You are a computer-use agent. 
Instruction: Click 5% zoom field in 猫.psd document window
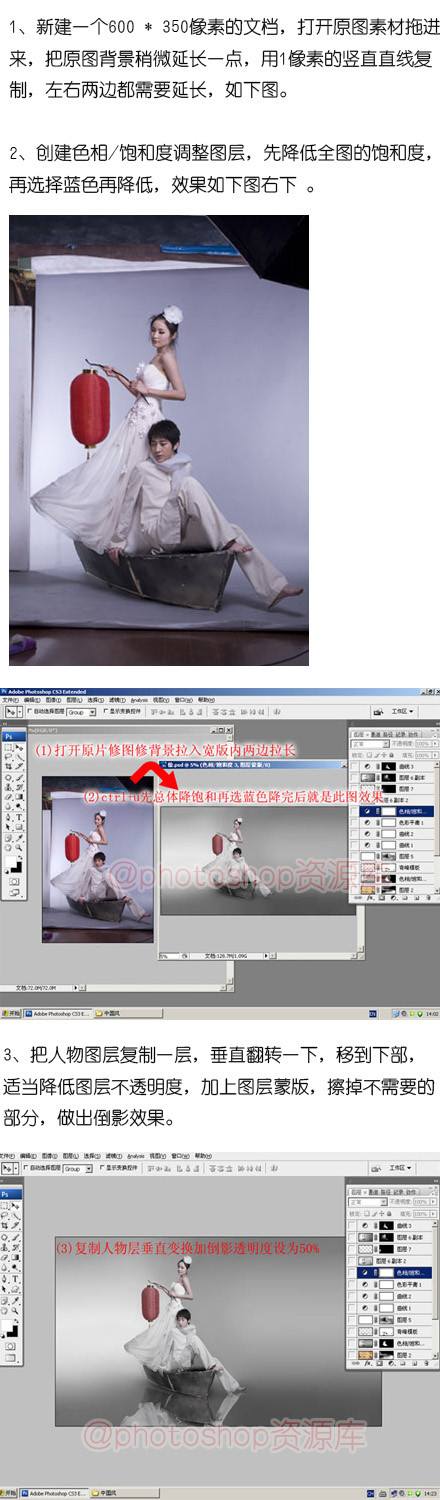[x=170, y=957]
